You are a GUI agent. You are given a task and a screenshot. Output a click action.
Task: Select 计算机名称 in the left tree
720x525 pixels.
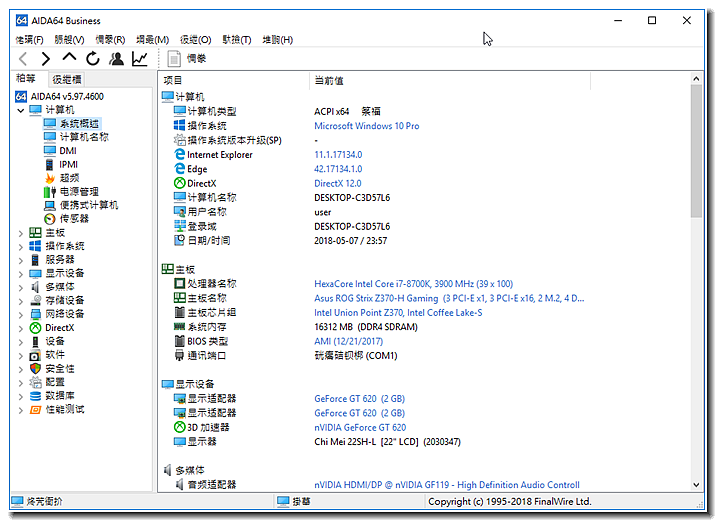[x=76, y=137]
